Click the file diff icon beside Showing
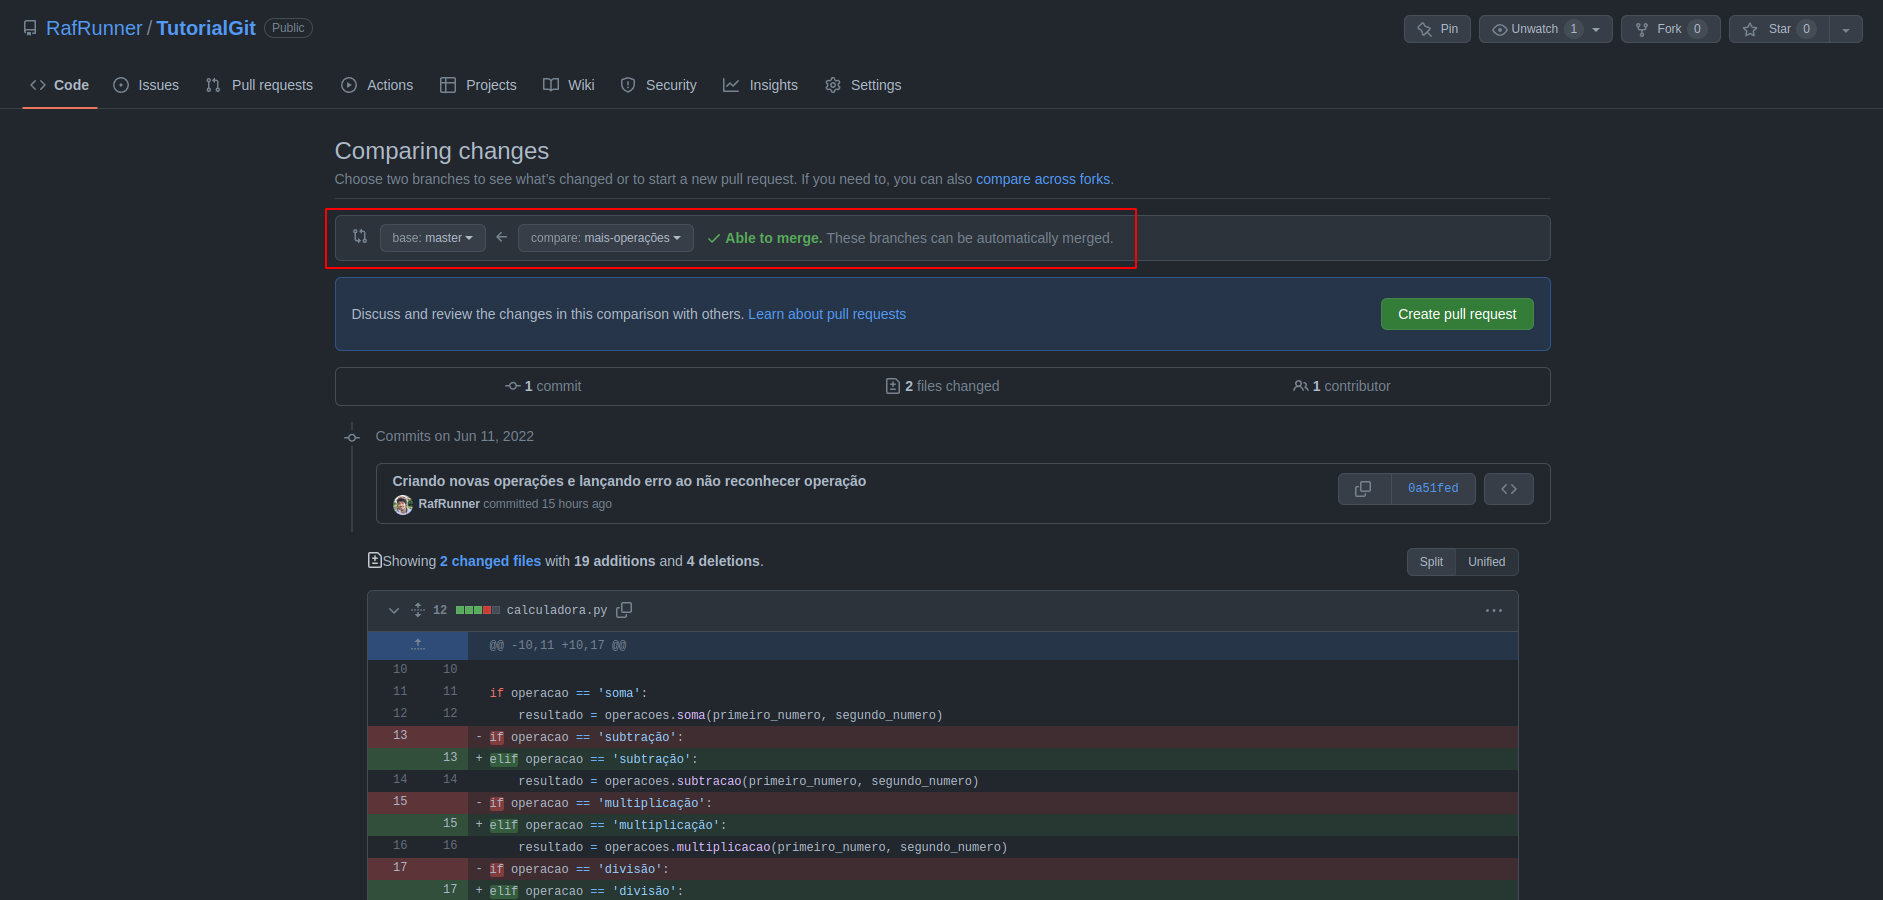 point(374,560)
